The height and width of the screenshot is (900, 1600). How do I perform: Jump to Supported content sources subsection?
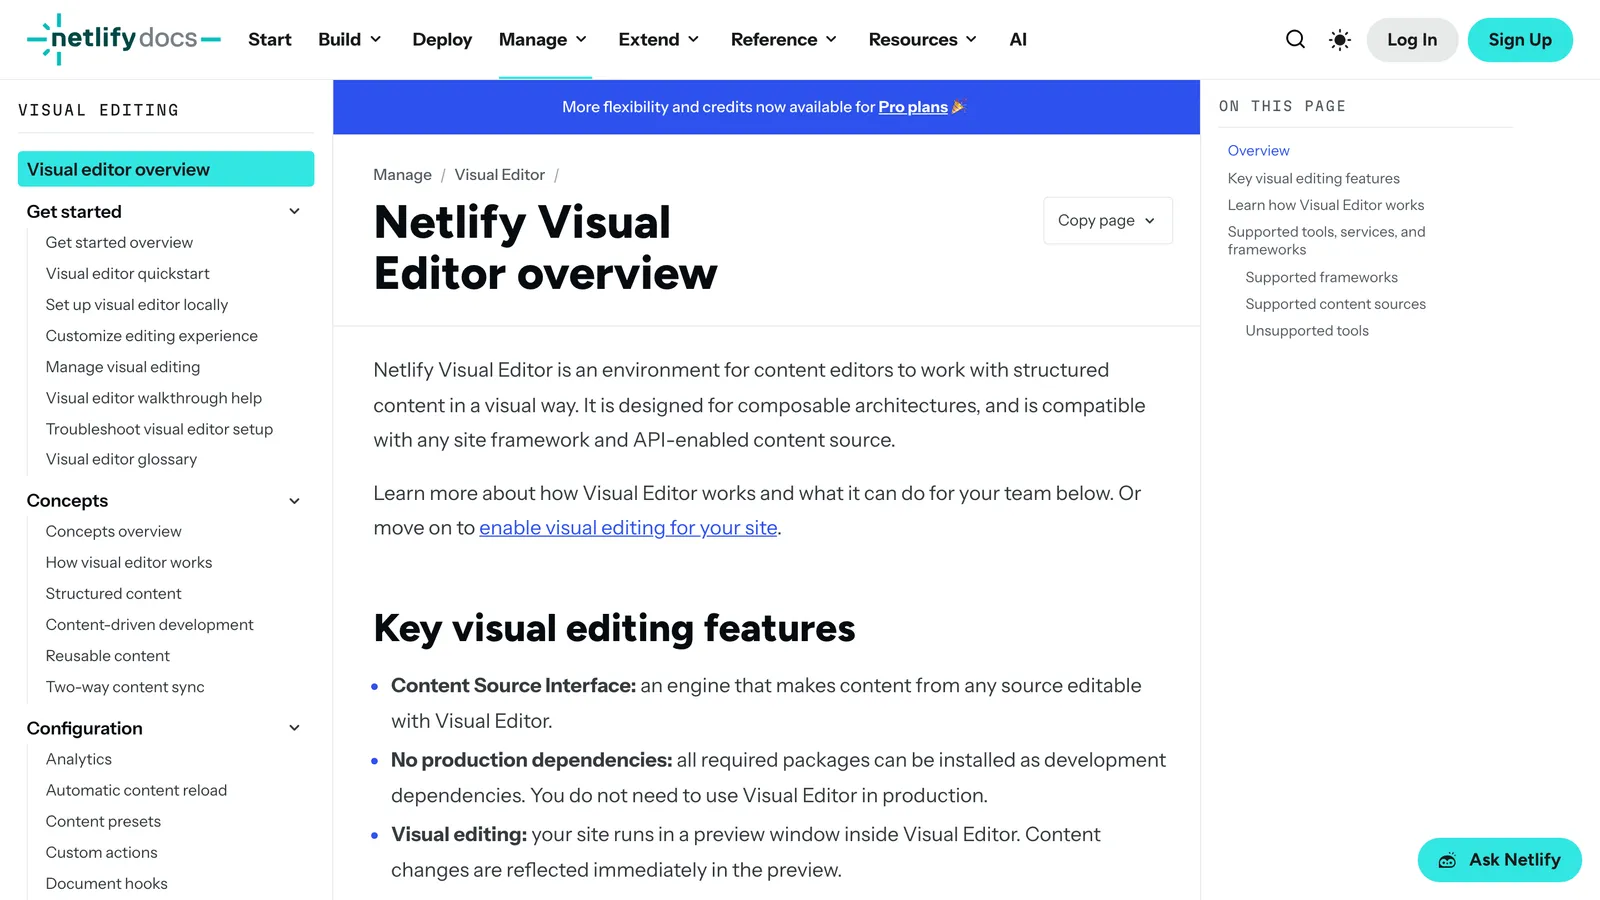click(x=1335, y=304)
